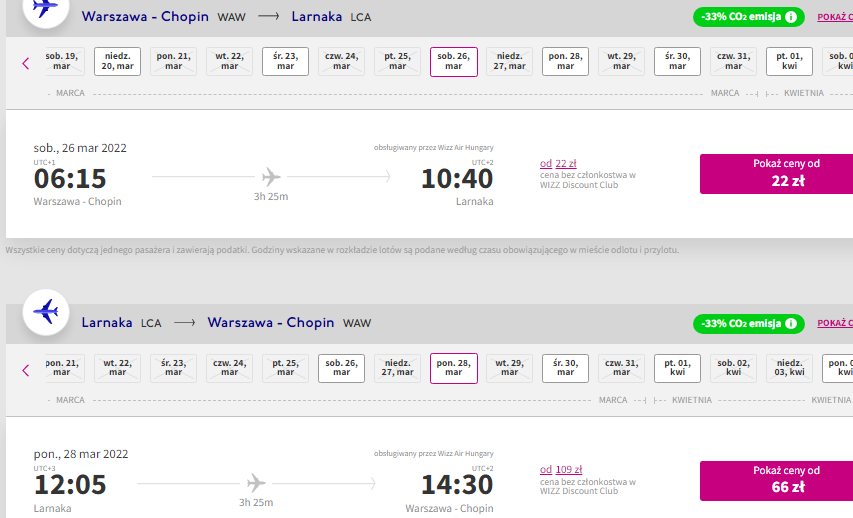Click Pokaż ceny od 22 zł button

[776, 174]
